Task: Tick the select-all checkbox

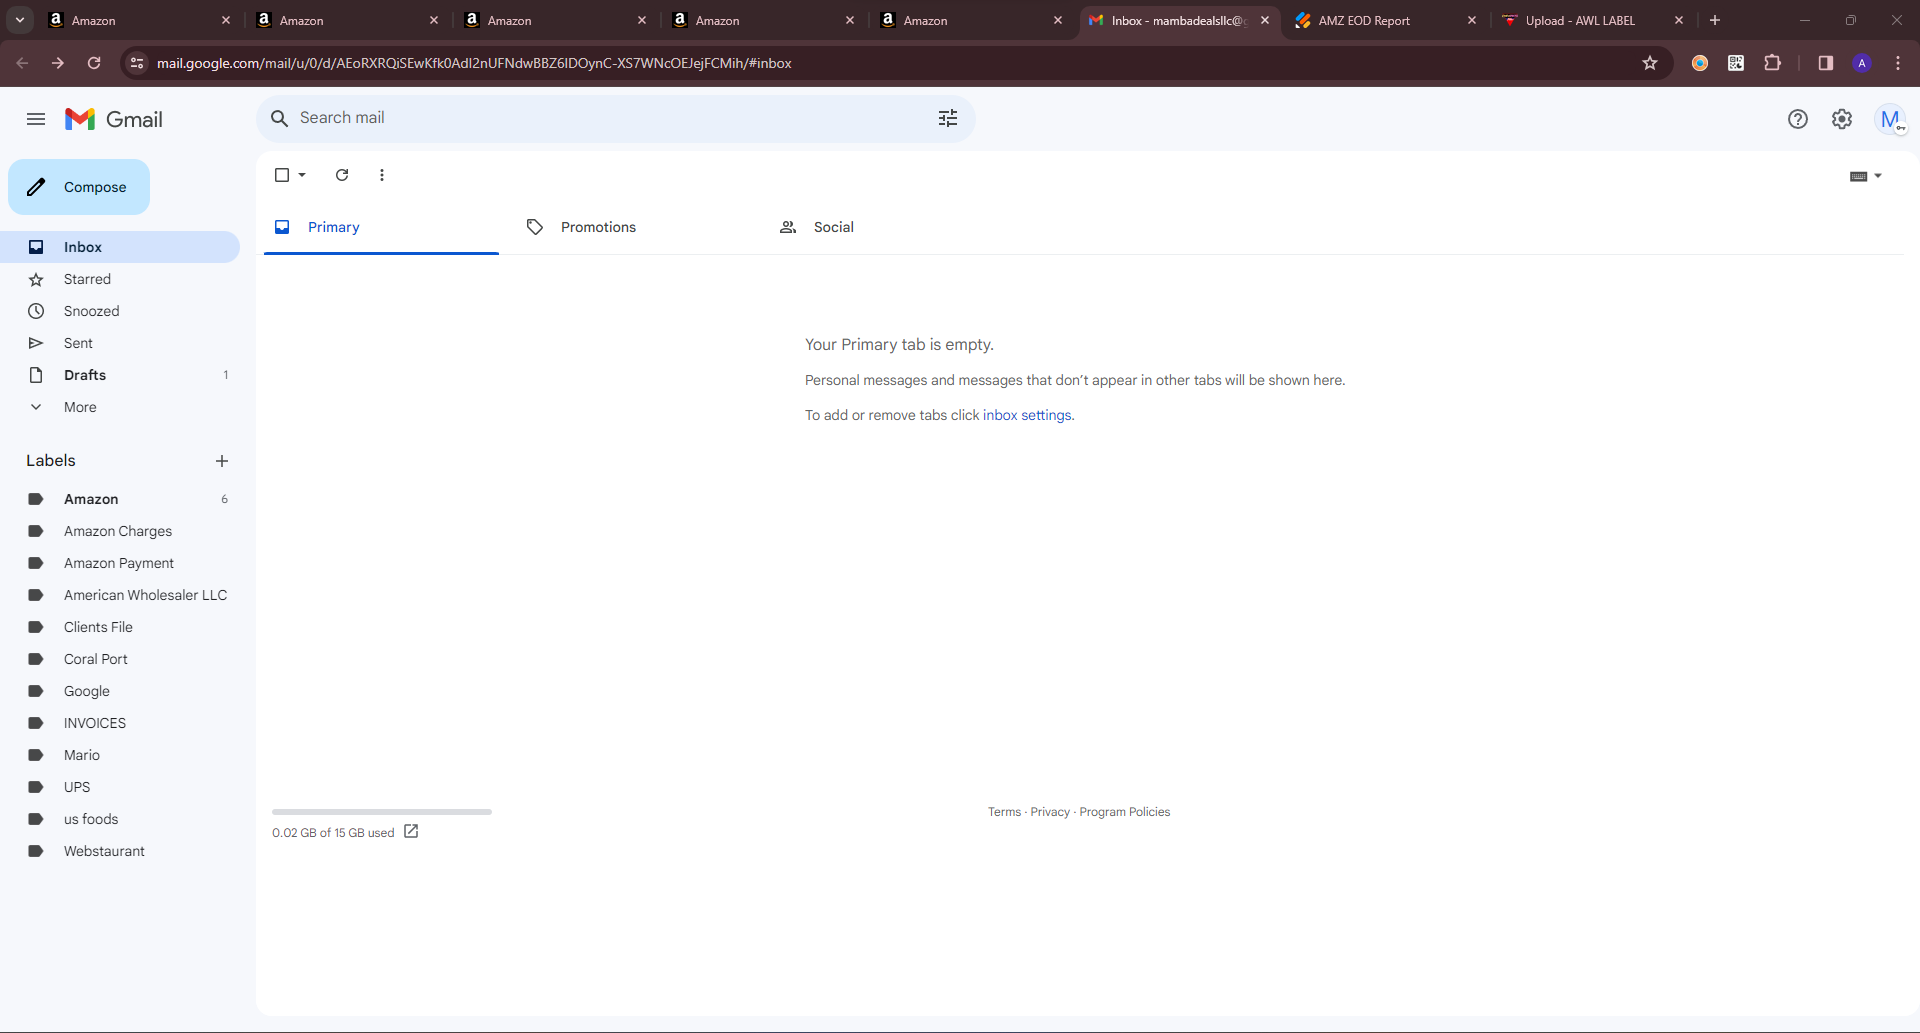Action: pos(282,175)
